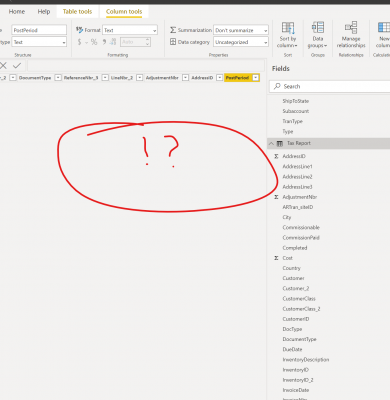Click the currency dollar format icon
The image size is (390, 400).
[79, 42]
